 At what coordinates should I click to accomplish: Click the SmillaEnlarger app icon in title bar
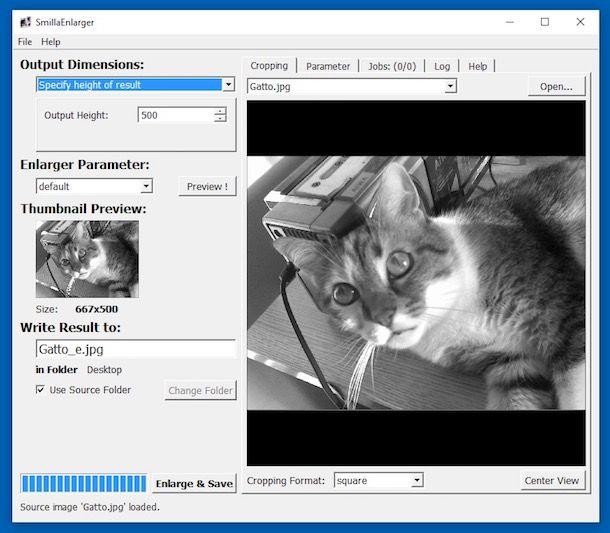click(x=25, y=22)
